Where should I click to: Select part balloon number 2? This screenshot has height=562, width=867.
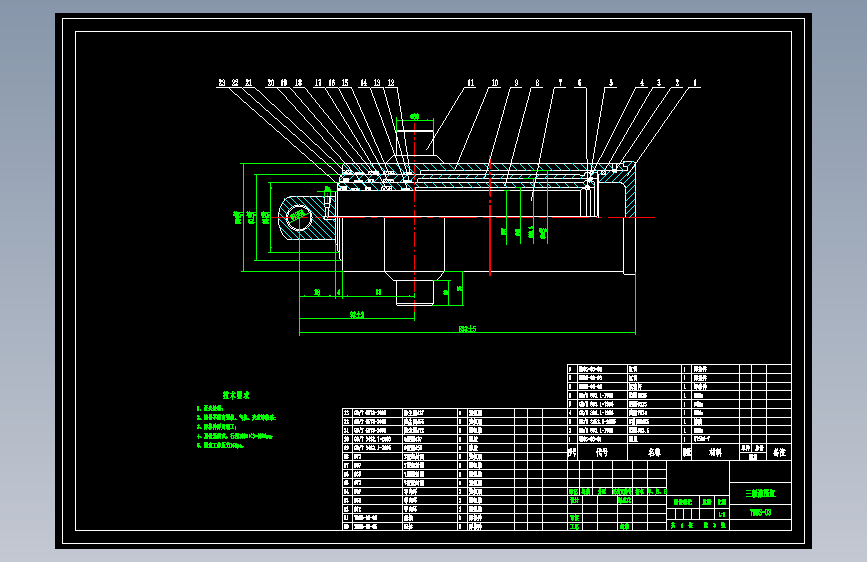677,82
